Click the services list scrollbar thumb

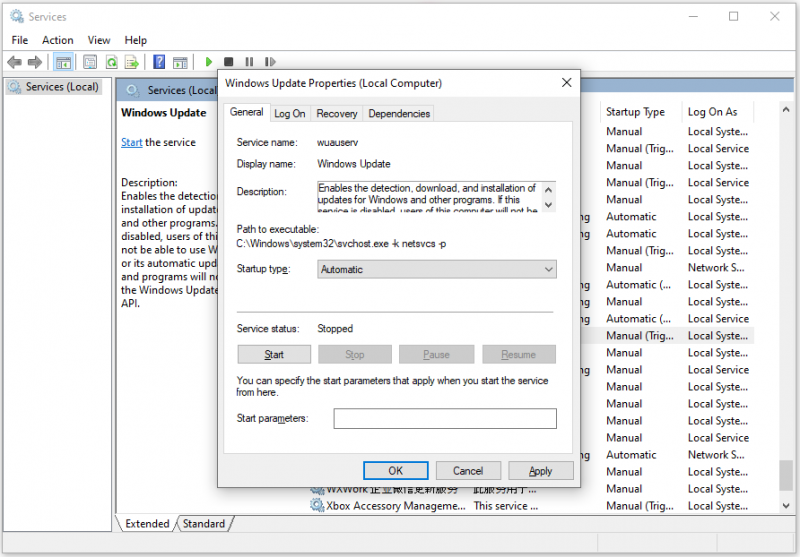click(x=786, y=475)
